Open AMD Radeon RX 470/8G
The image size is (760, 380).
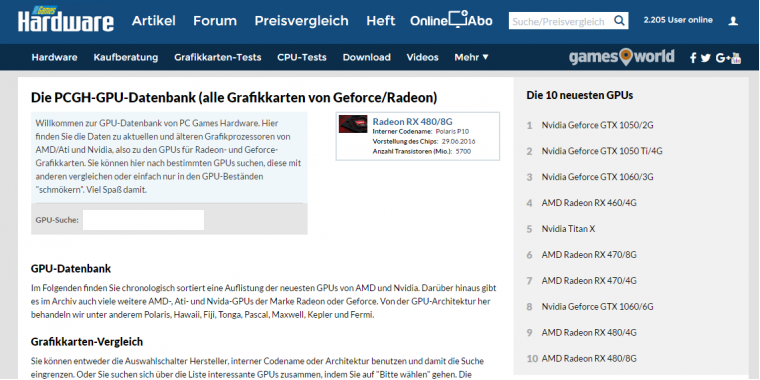point(589,254)
